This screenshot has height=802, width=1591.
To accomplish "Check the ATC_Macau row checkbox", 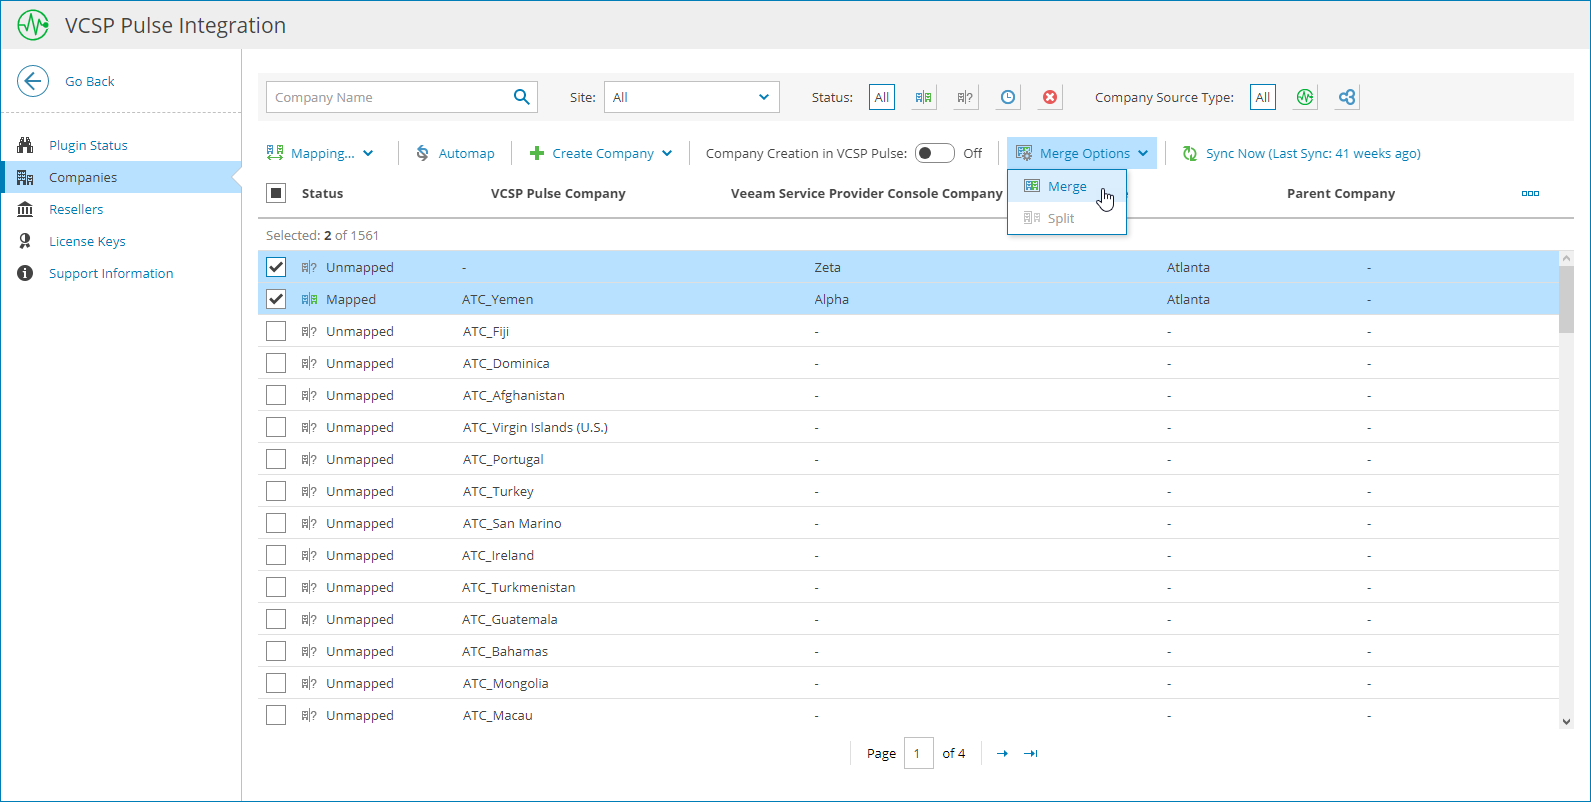I will 276,715.
